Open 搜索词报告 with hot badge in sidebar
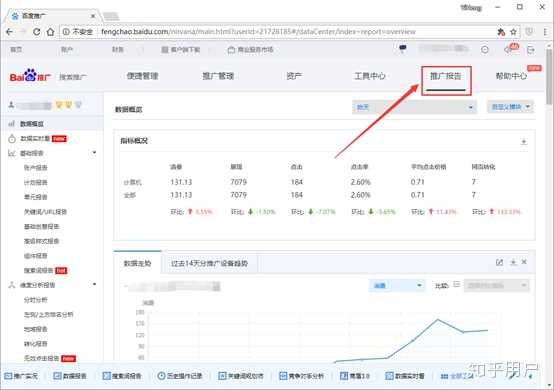 [x=39, y=270]
